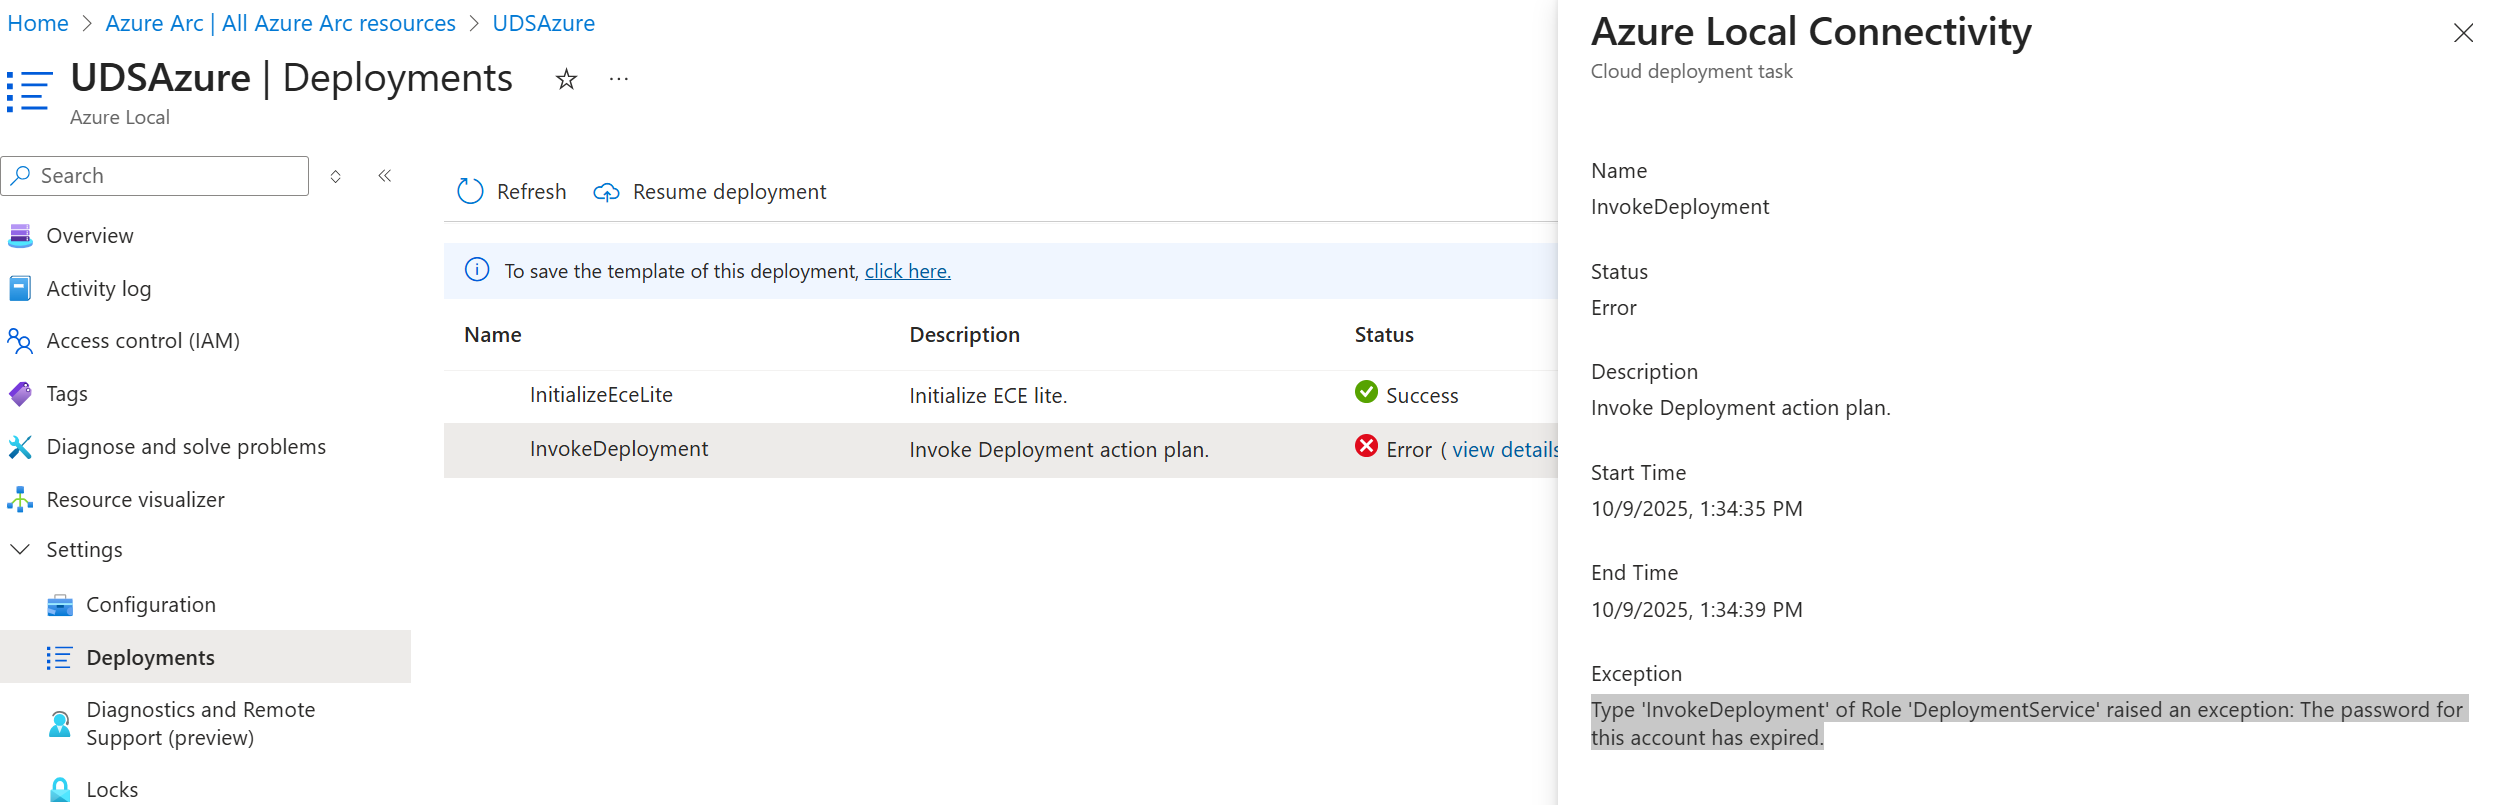This screenshot has height=805, width=2518.
Task: Click the Locks padlock icon
Action: point(60,790)
